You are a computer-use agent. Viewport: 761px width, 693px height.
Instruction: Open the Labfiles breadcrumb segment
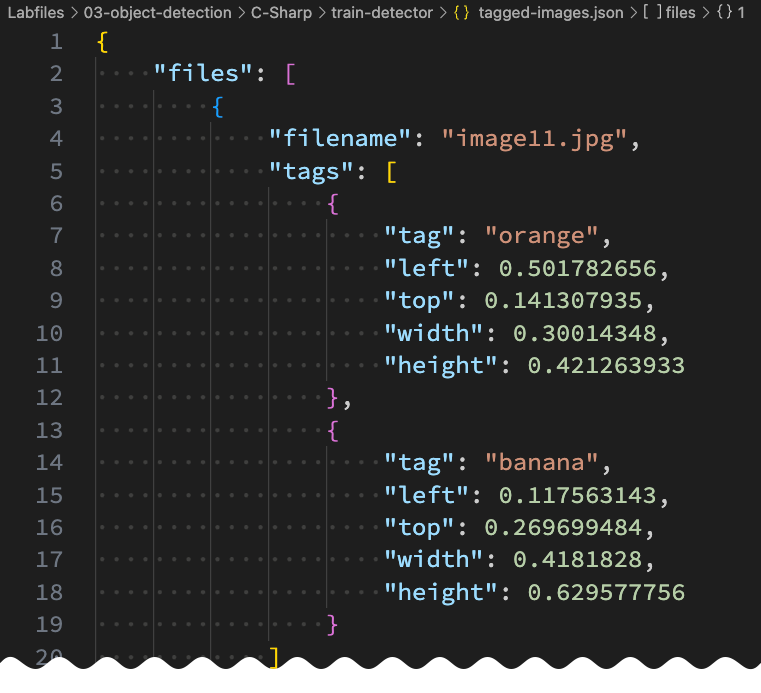pyautogui.click(x=36, y=13)
